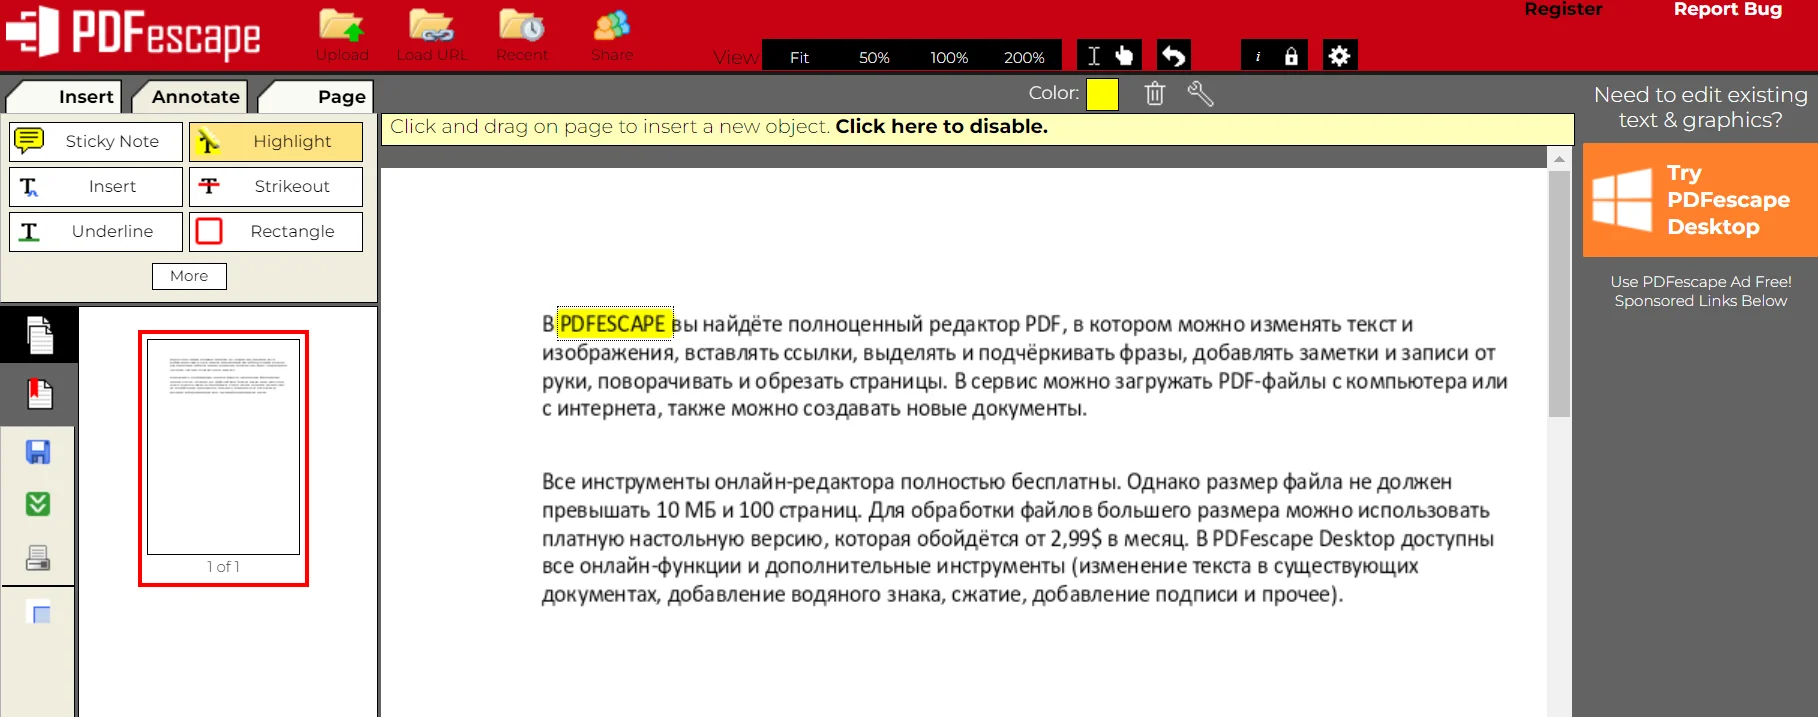Choose the Insert annotation tool

[96, 187]
